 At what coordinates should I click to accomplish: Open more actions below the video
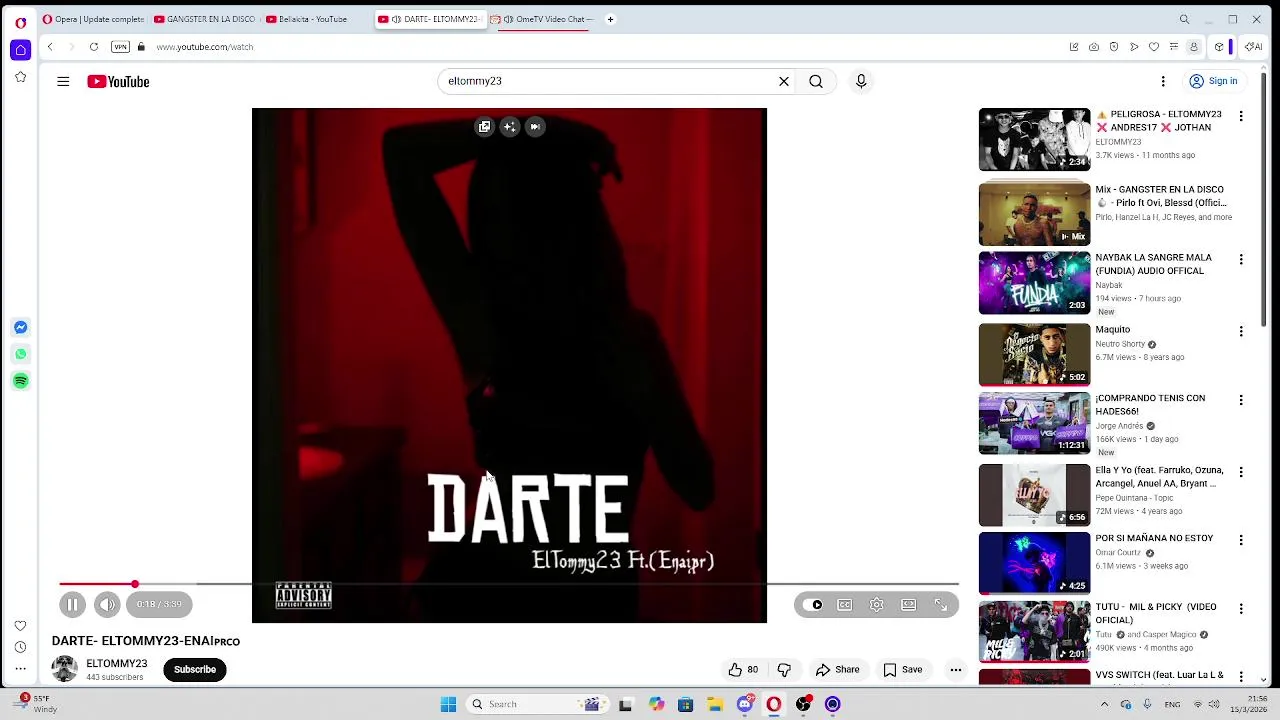click(x=956, y=670)
